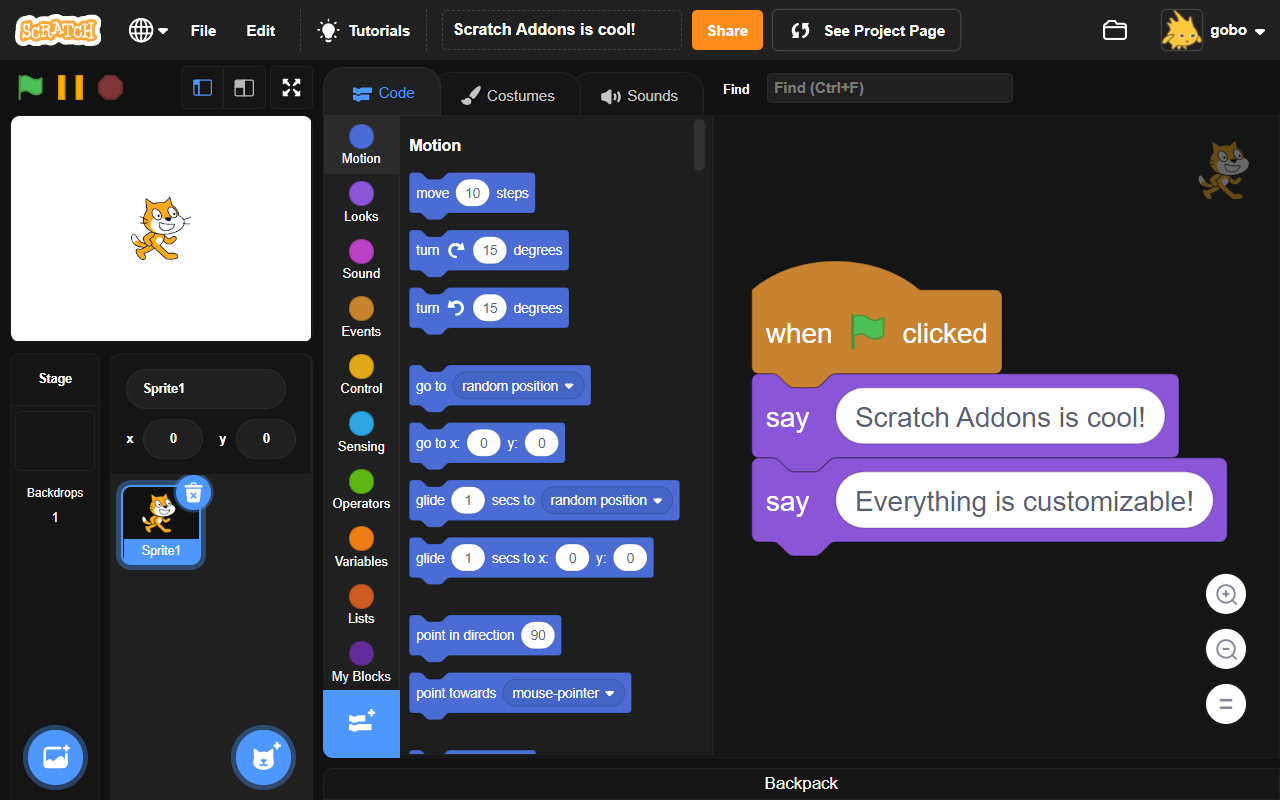
Task: Open the language selection globe dropdown
Action: click(146, 30)
